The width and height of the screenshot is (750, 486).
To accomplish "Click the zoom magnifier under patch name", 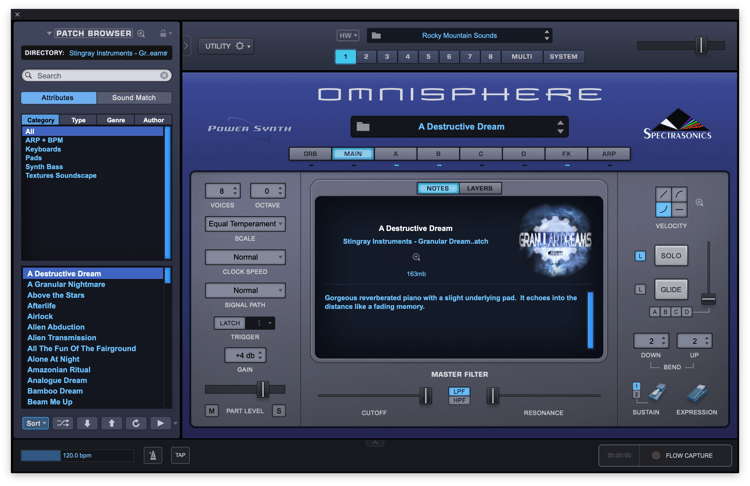I will point(416,257).
